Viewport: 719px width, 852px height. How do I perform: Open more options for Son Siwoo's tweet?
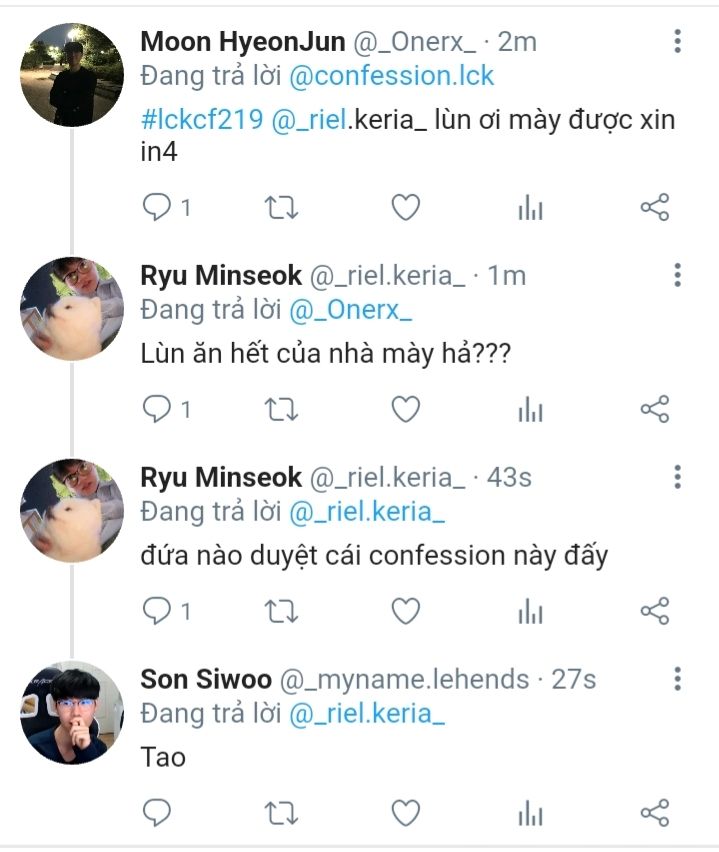[x=677, y=679]
